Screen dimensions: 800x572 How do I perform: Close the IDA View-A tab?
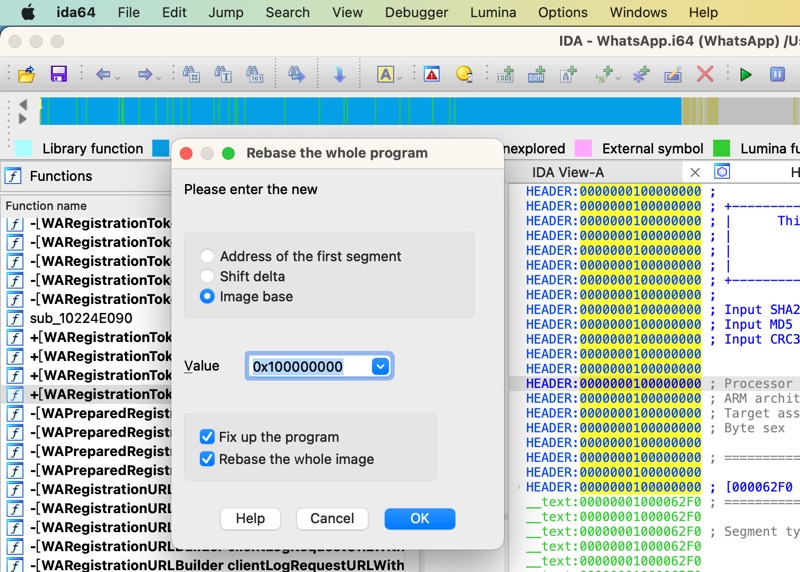(695, 172)
